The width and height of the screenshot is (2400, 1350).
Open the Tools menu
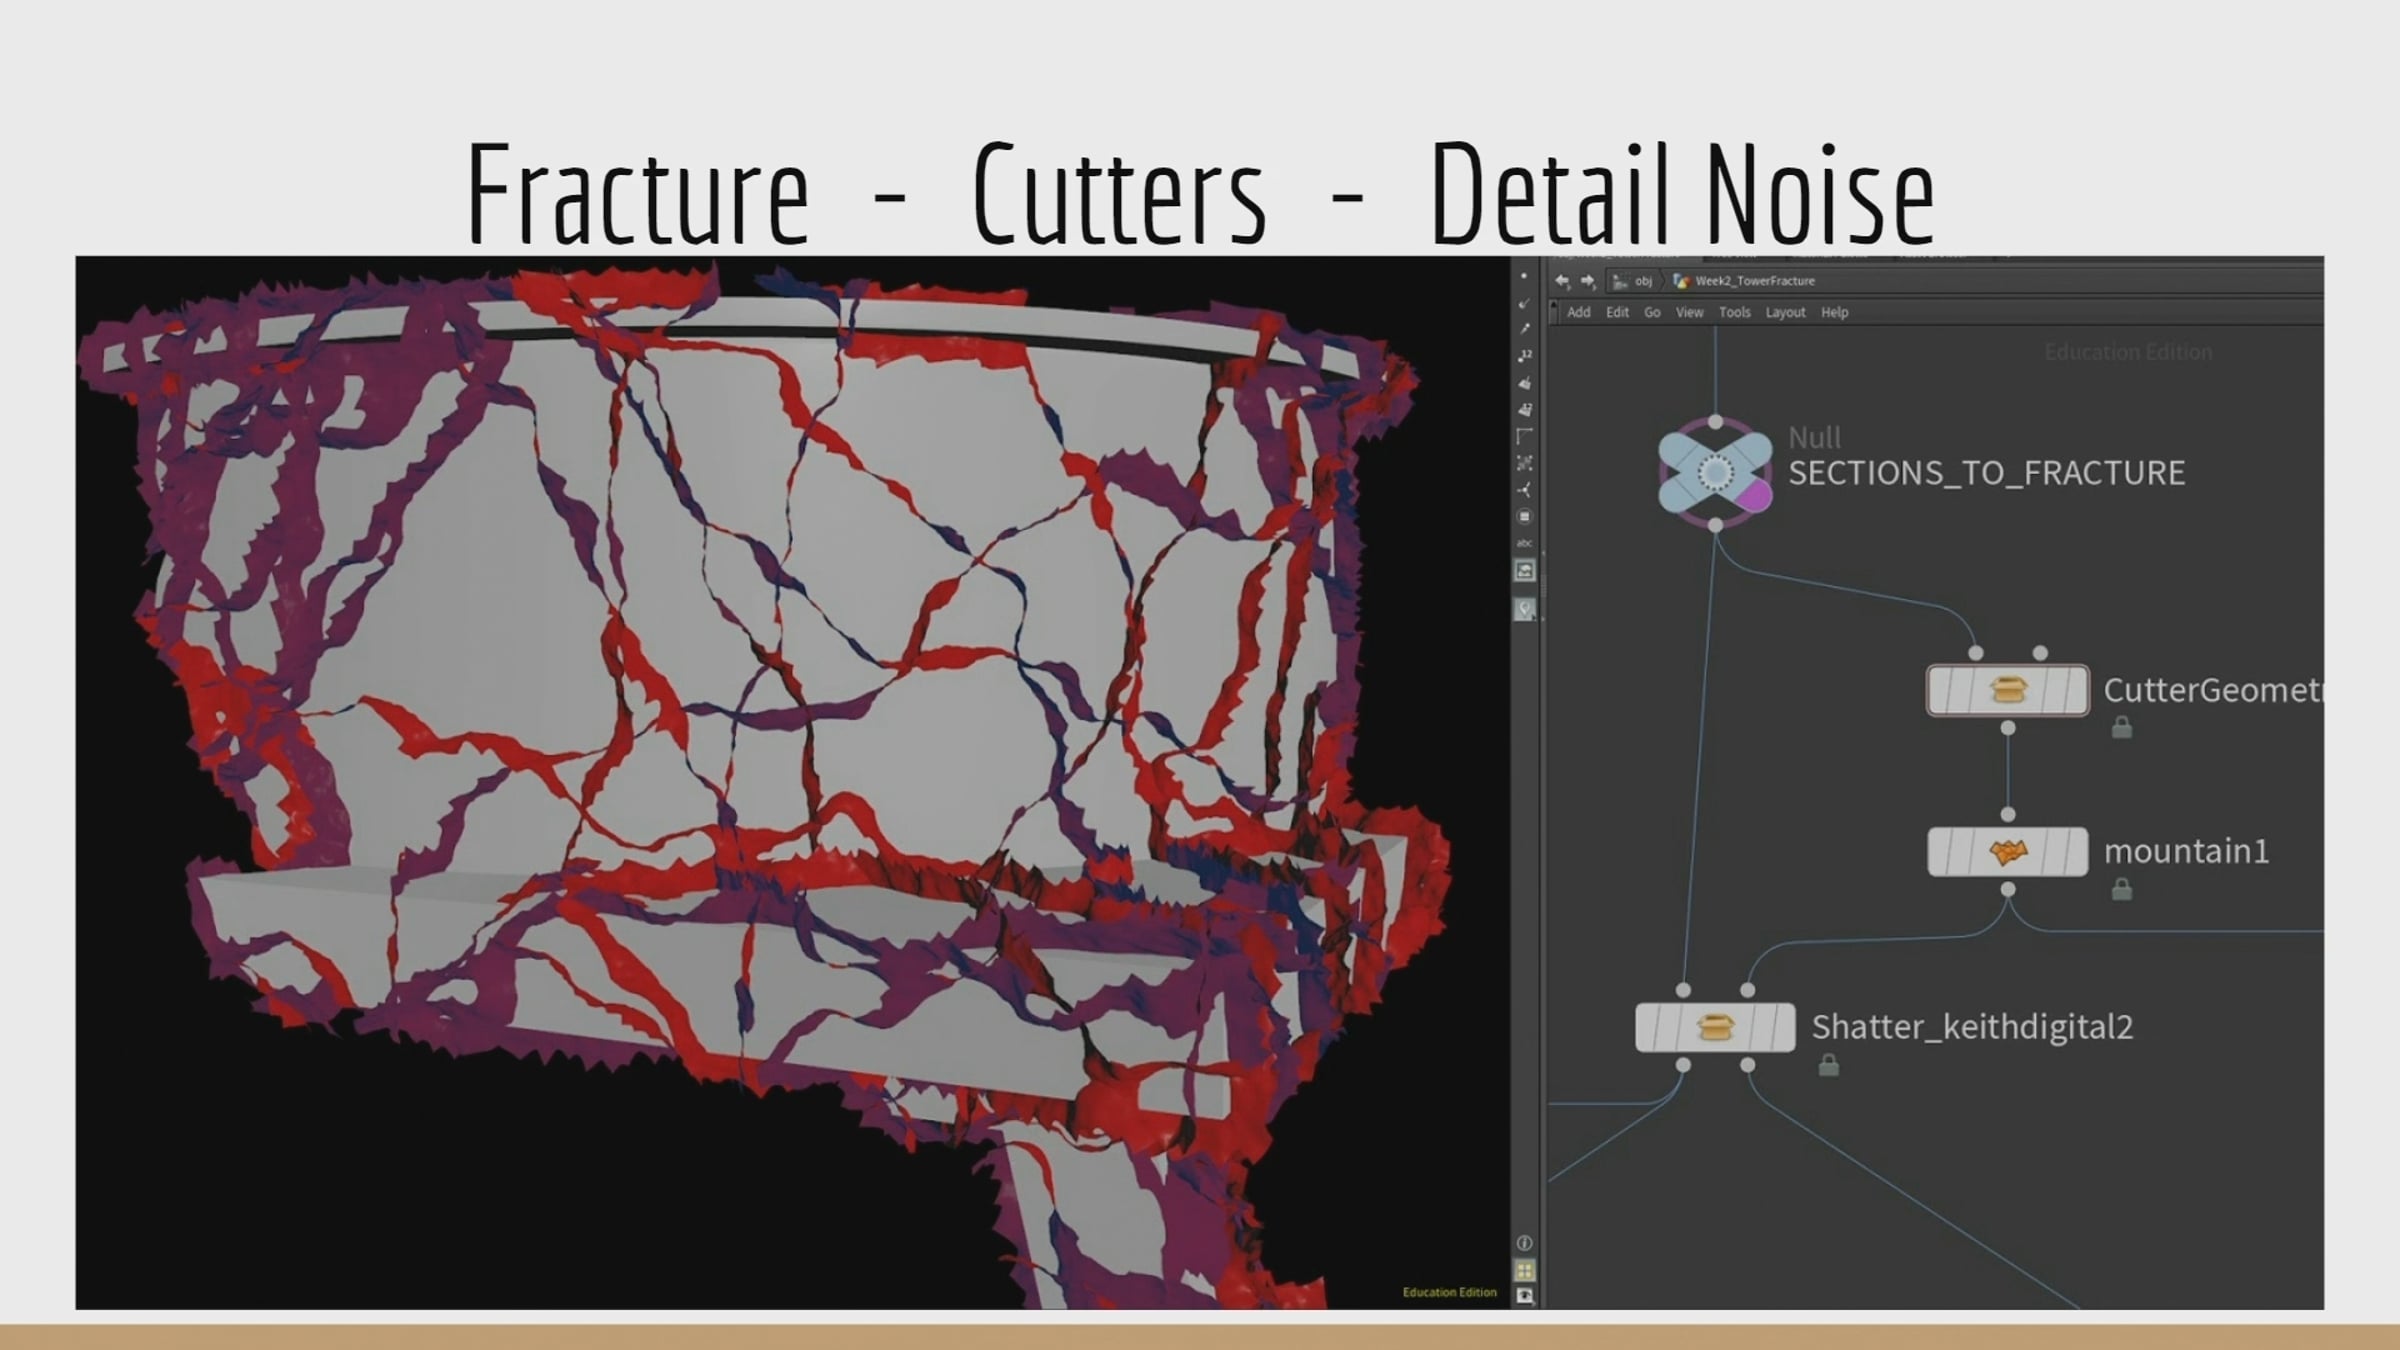pos(1734,313)
